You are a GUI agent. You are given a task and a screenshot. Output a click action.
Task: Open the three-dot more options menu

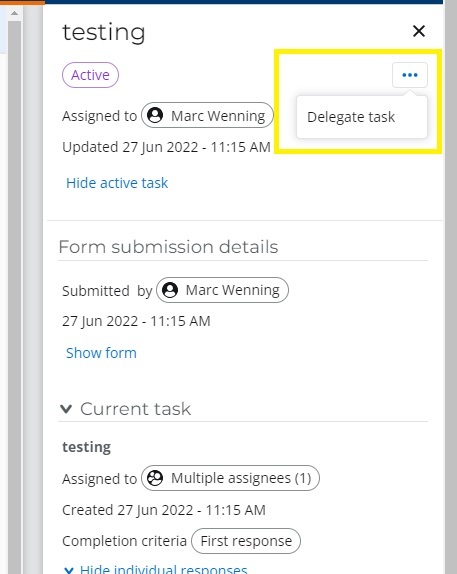click(x=409, y=75)
